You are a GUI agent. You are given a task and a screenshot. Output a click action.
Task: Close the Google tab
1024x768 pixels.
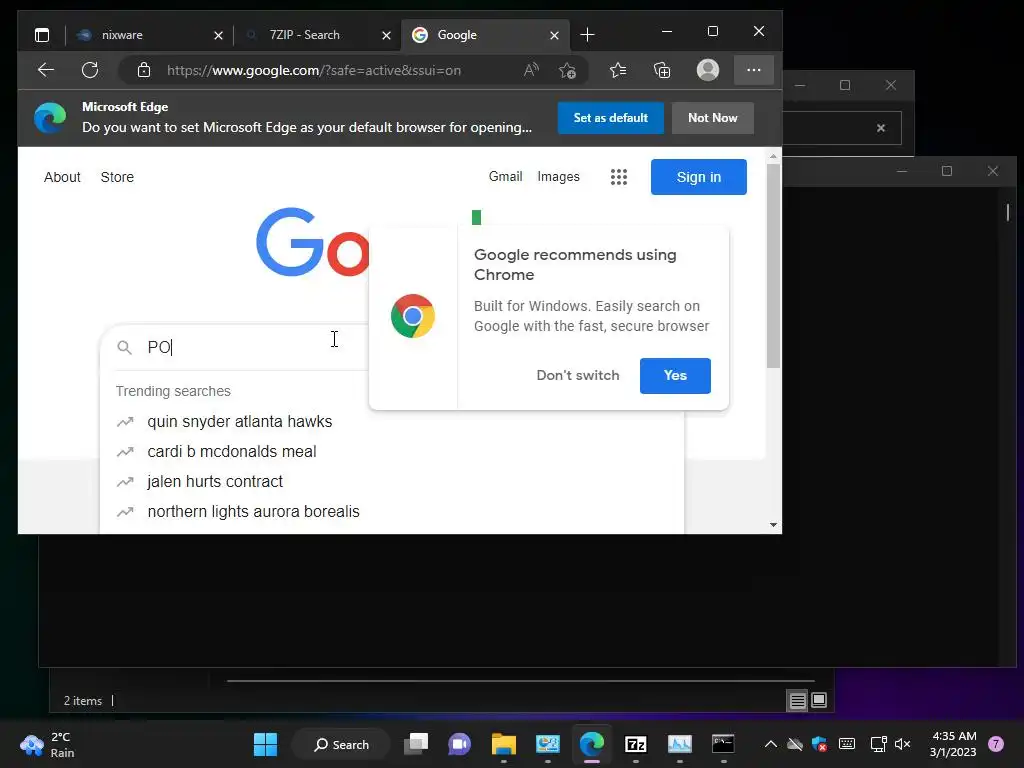coord(554,35)
